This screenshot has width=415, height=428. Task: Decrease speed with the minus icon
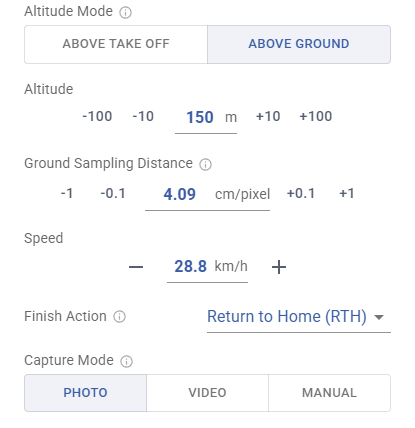pos(136,267)
